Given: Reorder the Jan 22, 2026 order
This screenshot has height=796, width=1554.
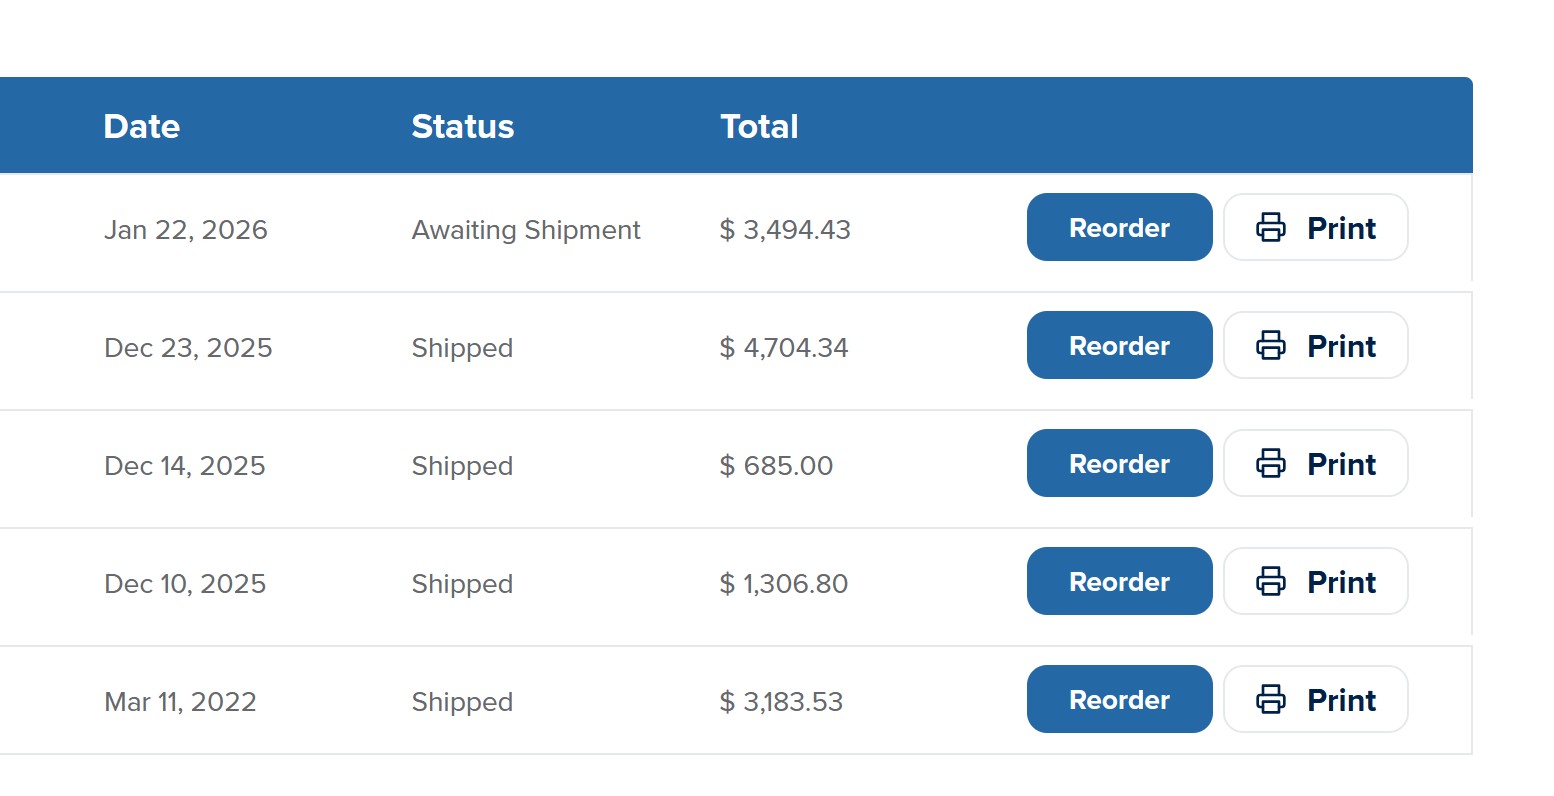Looking at the screenshot, I should click(x=1119, y=228).
